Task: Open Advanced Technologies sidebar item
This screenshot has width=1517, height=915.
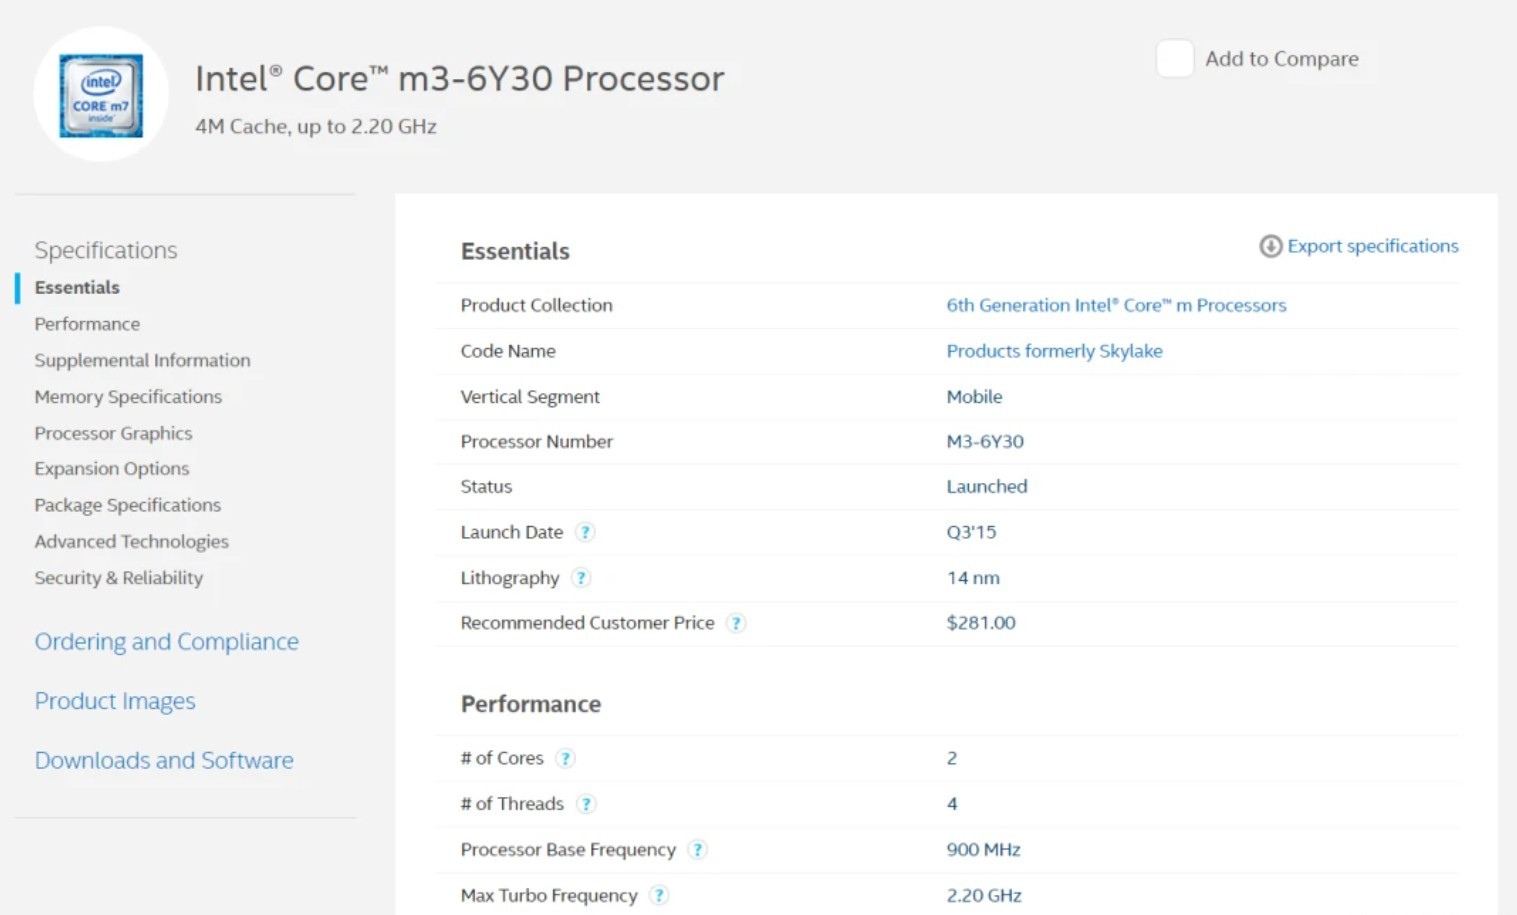Action: click(131, 541)
